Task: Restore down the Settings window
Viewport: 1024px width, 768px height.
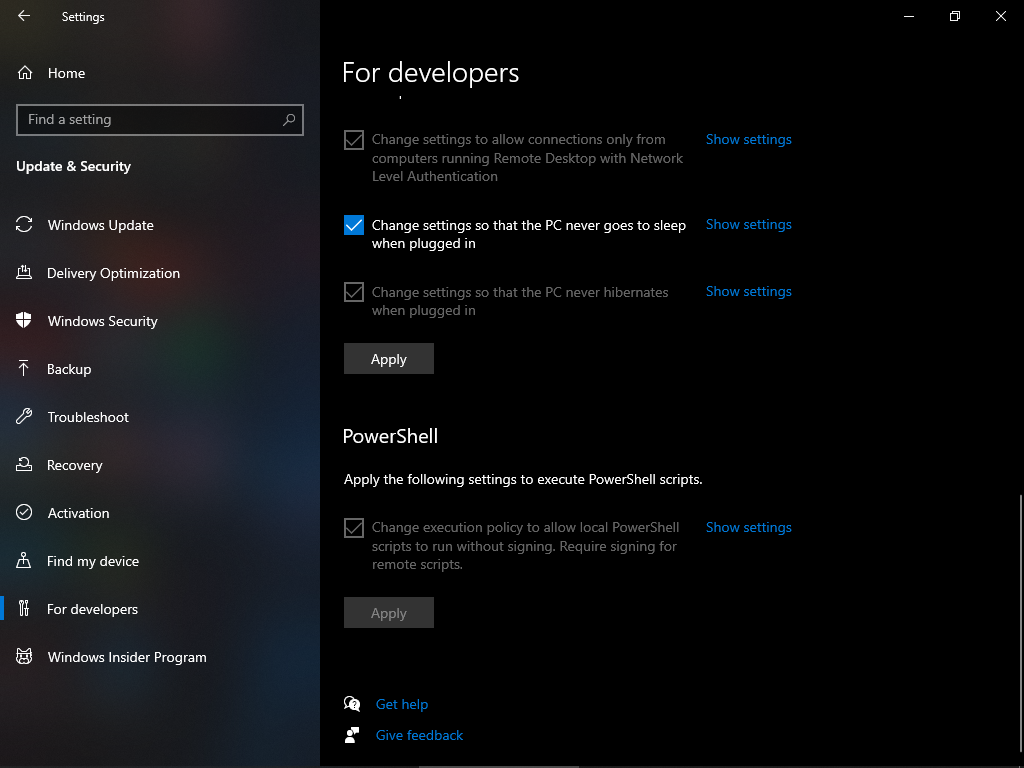Action: [x=955, y=16]
